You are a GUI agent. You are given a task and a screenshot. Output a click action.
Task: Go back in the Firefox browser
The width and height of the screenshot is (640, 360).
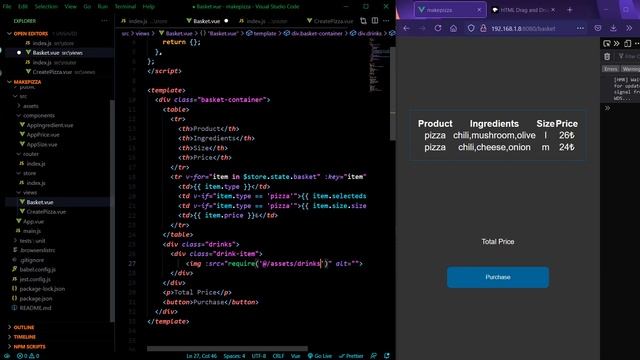(x=407, y=28)
